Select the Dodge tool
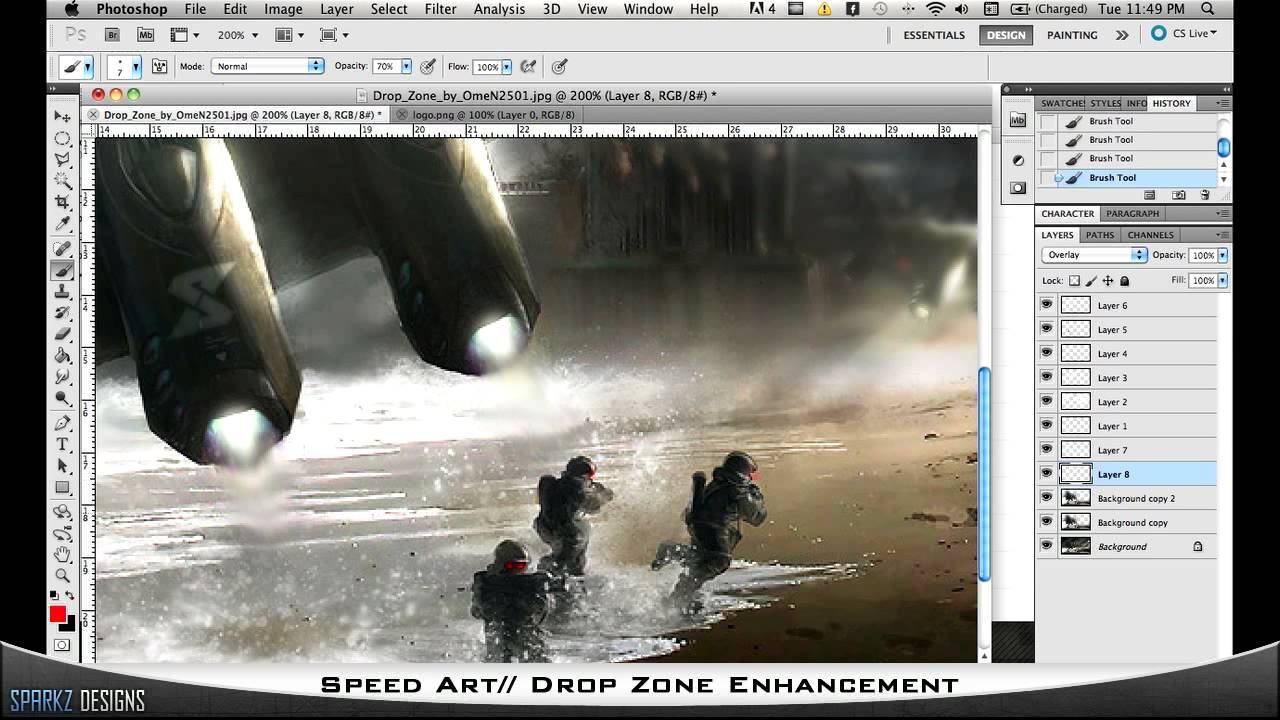Image resolution: width=1280 pixels, height=720 pixels. click(x=63, y=398)
